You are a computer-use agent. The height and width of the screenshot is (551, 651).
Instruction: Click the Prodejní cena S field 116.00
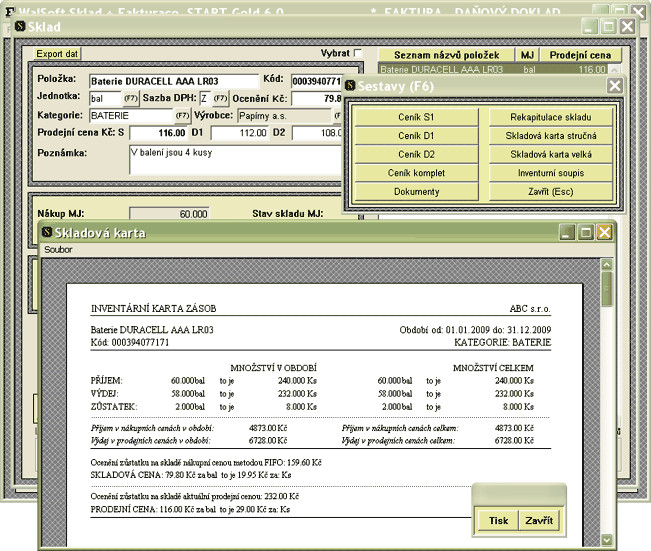pyautogui.click(x=158, y=133)
